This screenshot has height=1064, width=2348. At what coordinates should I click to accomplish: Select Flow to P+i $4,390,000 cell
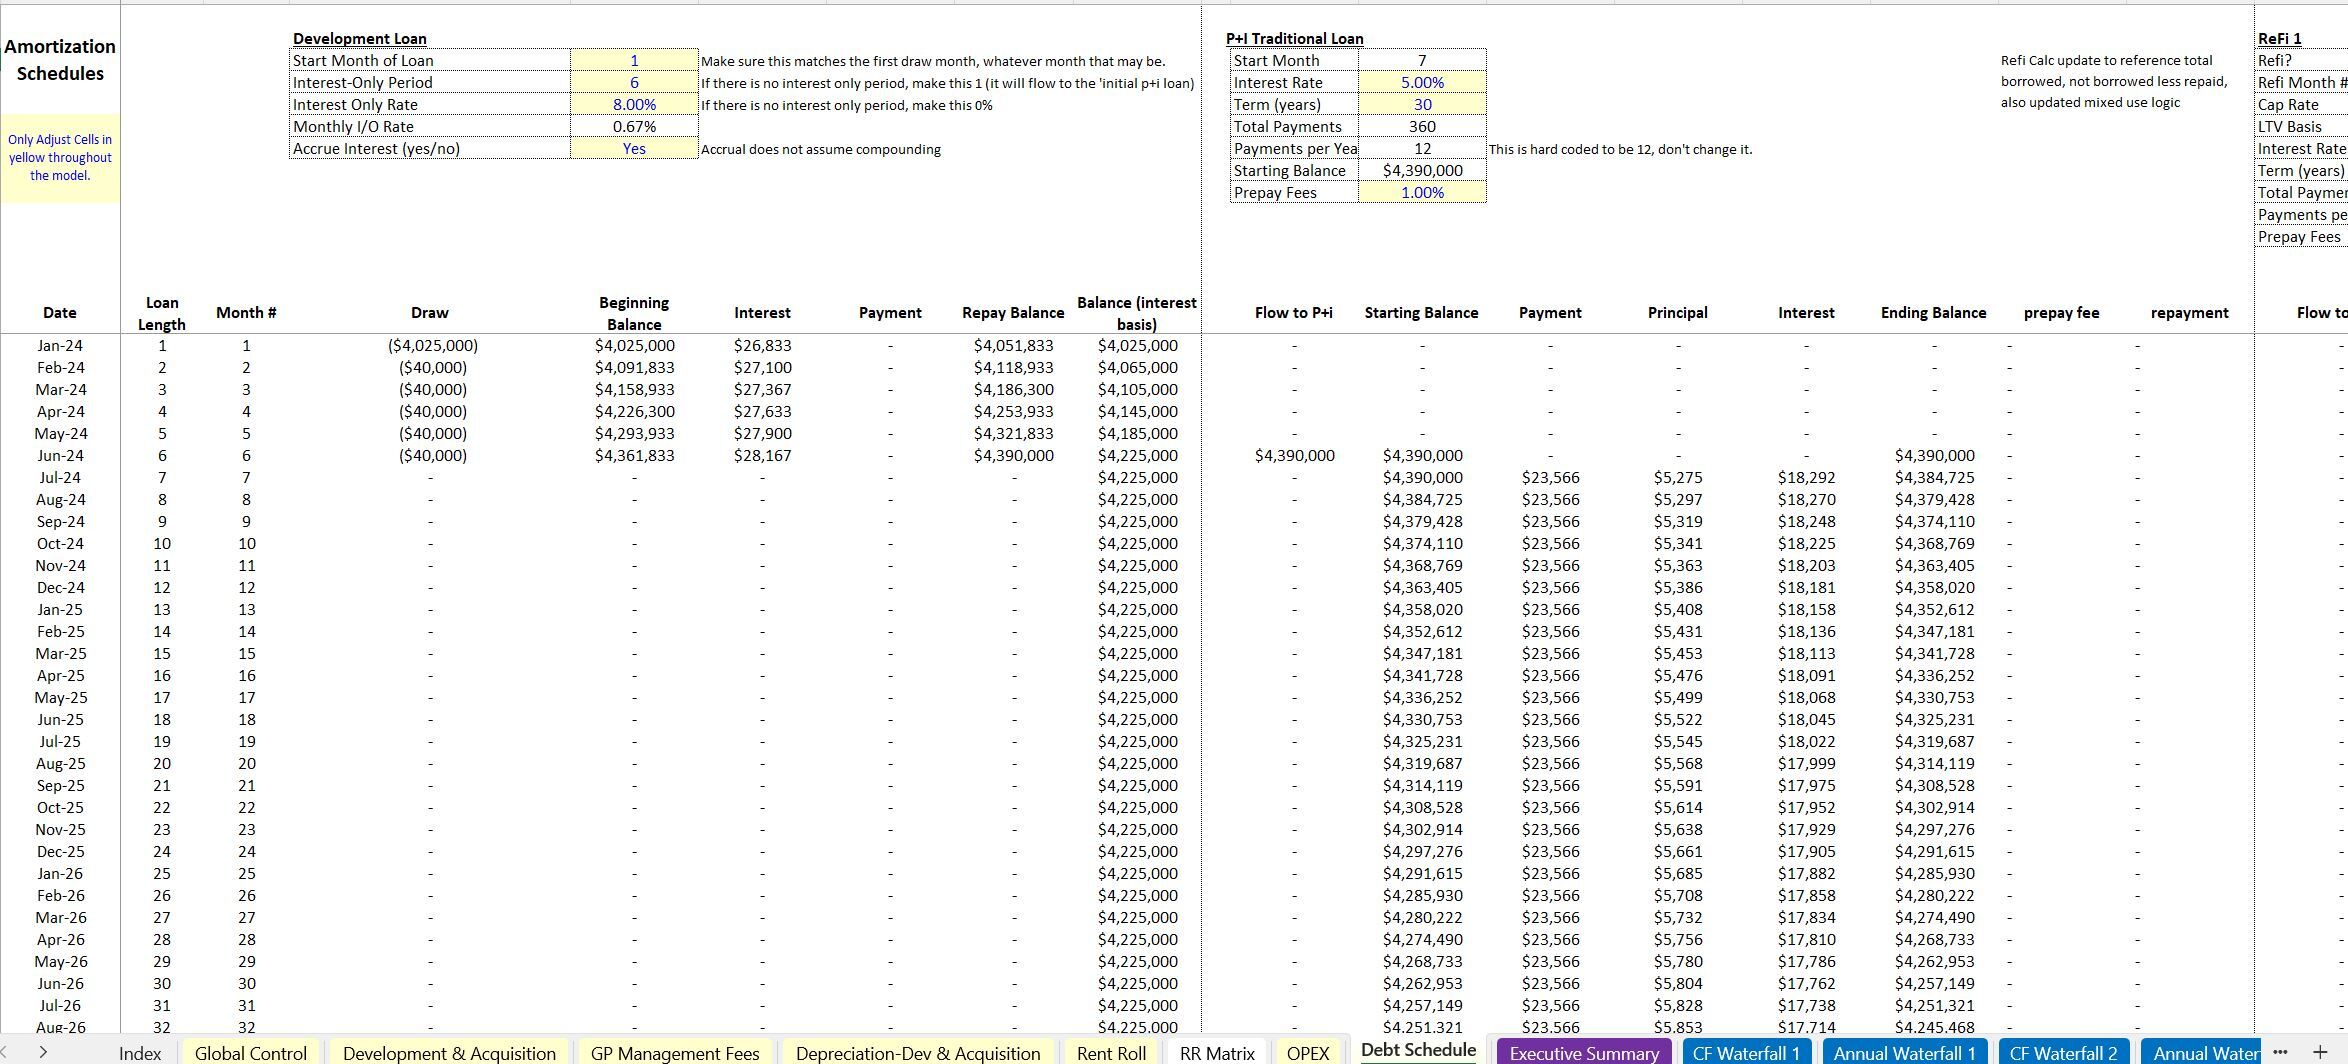[x=1294, y=456]
